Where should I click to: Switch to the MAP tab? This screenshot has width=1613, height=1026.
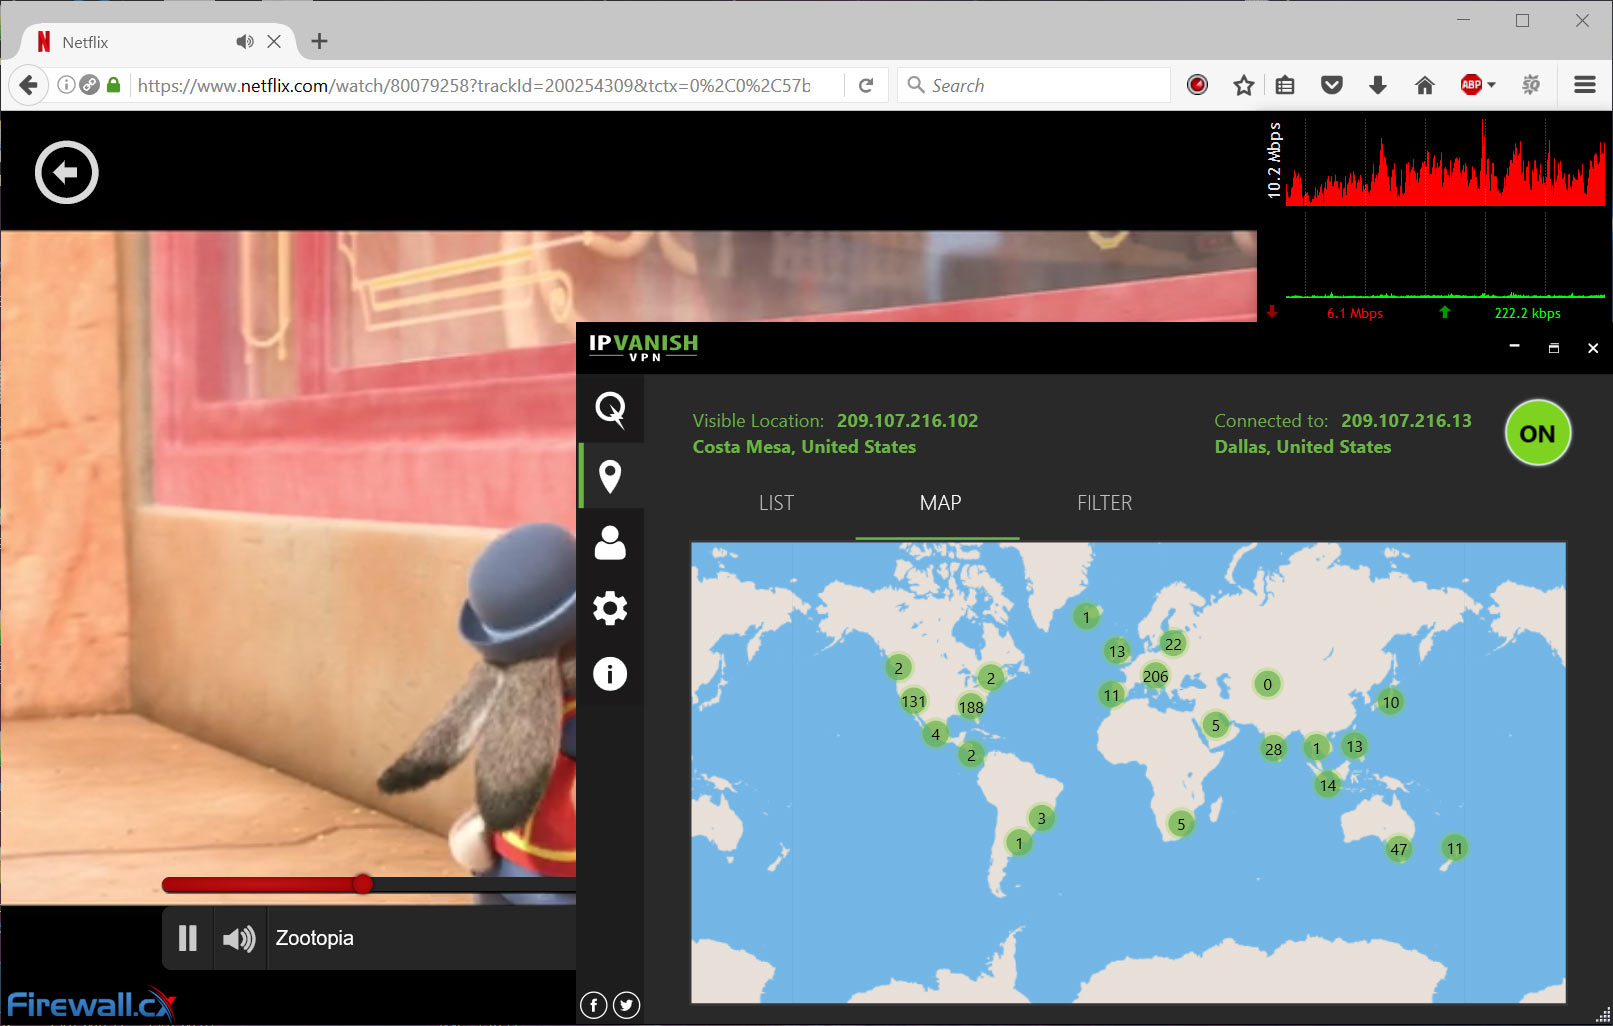pyautogui.click(x=940, y=503)
